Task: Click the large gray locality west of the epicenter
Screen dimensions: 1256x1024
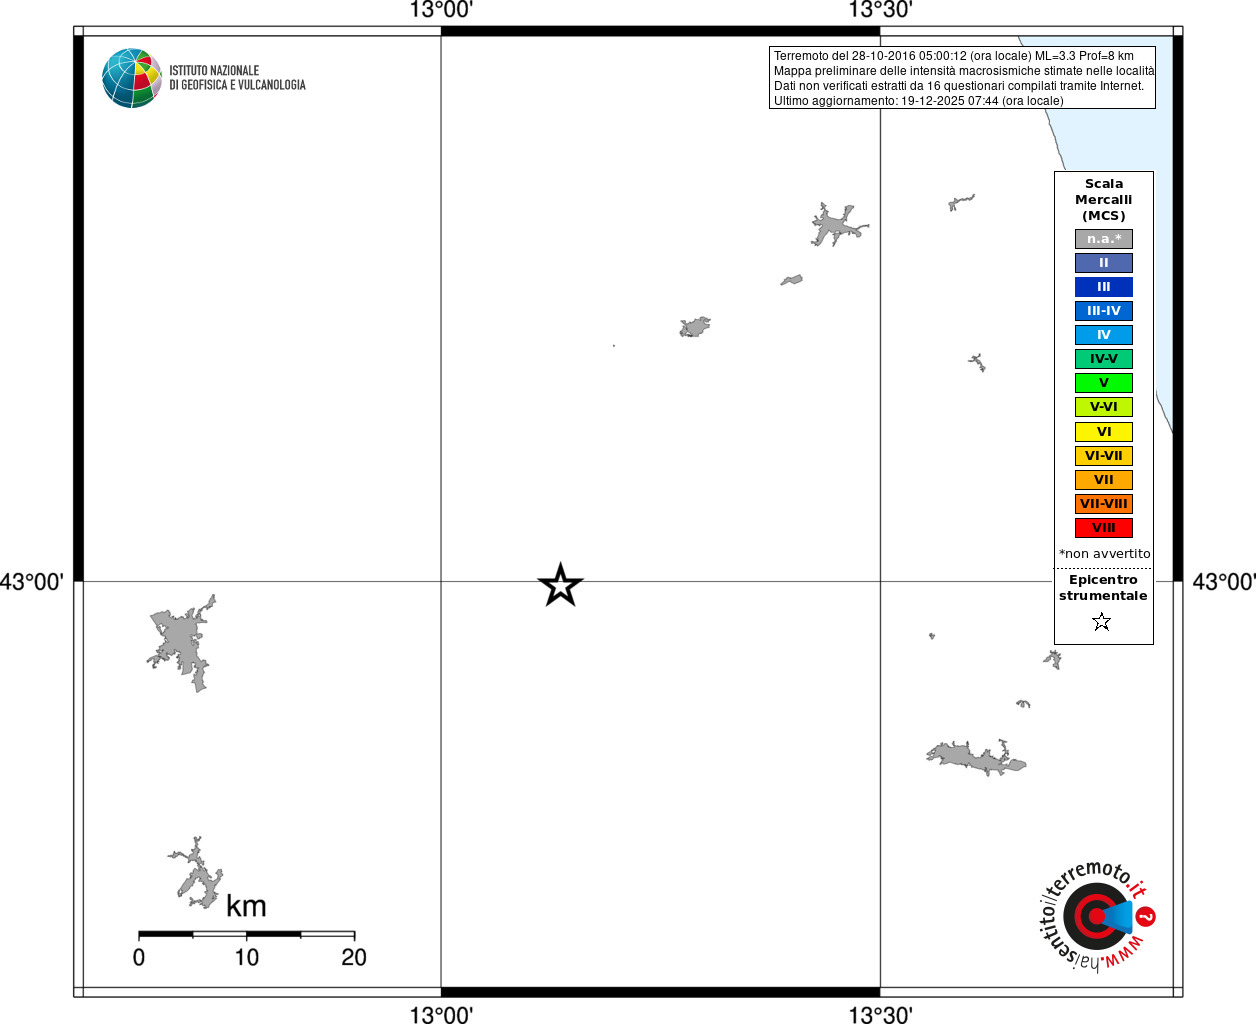Action: (x=182, y=643)
